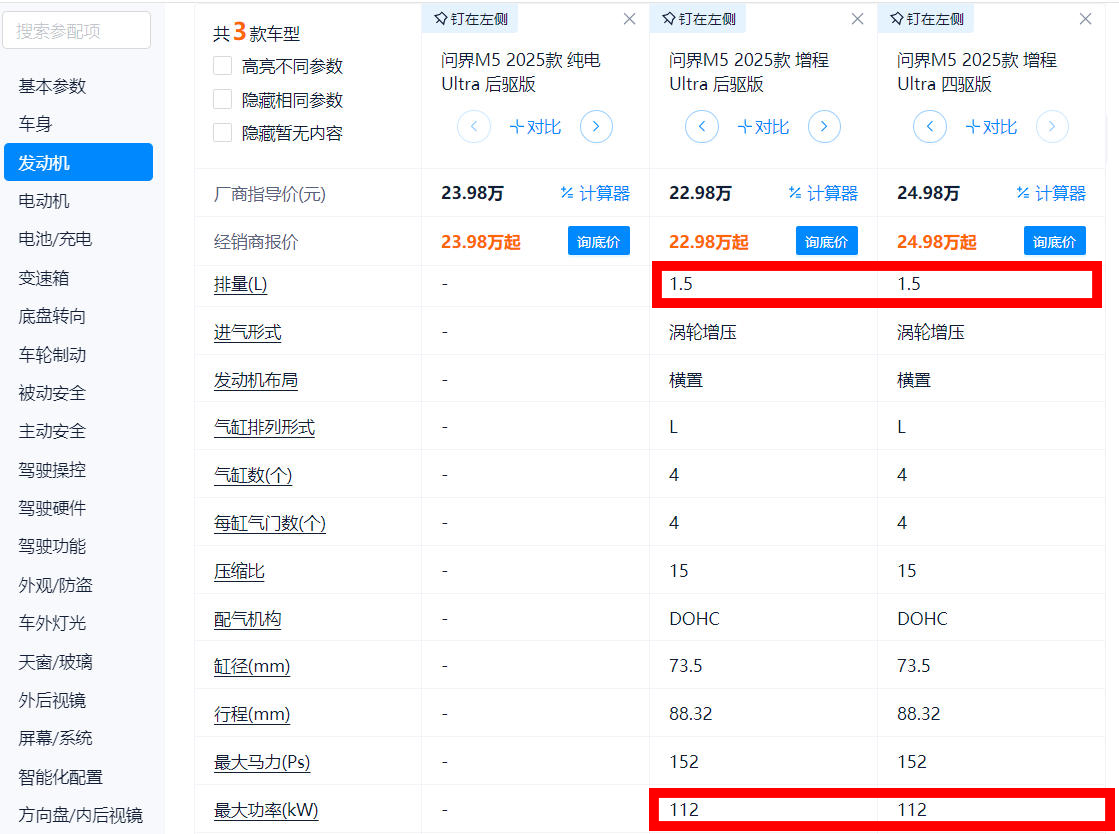Add 增程 Ultra 后驱版 to comparison
This screenshot has width=1119, height=834.
pos(763,127)
